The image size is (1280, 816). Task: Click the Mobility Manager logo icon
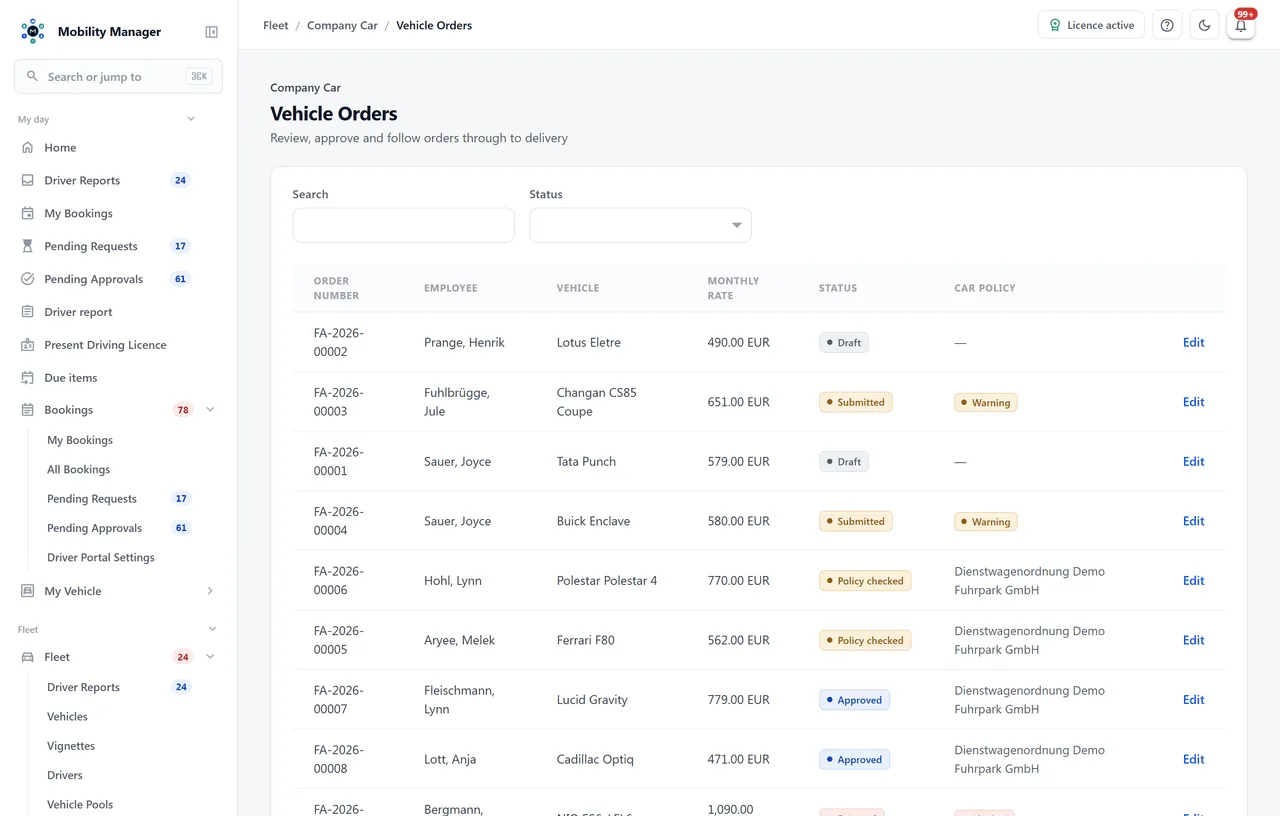coord(33,31)
